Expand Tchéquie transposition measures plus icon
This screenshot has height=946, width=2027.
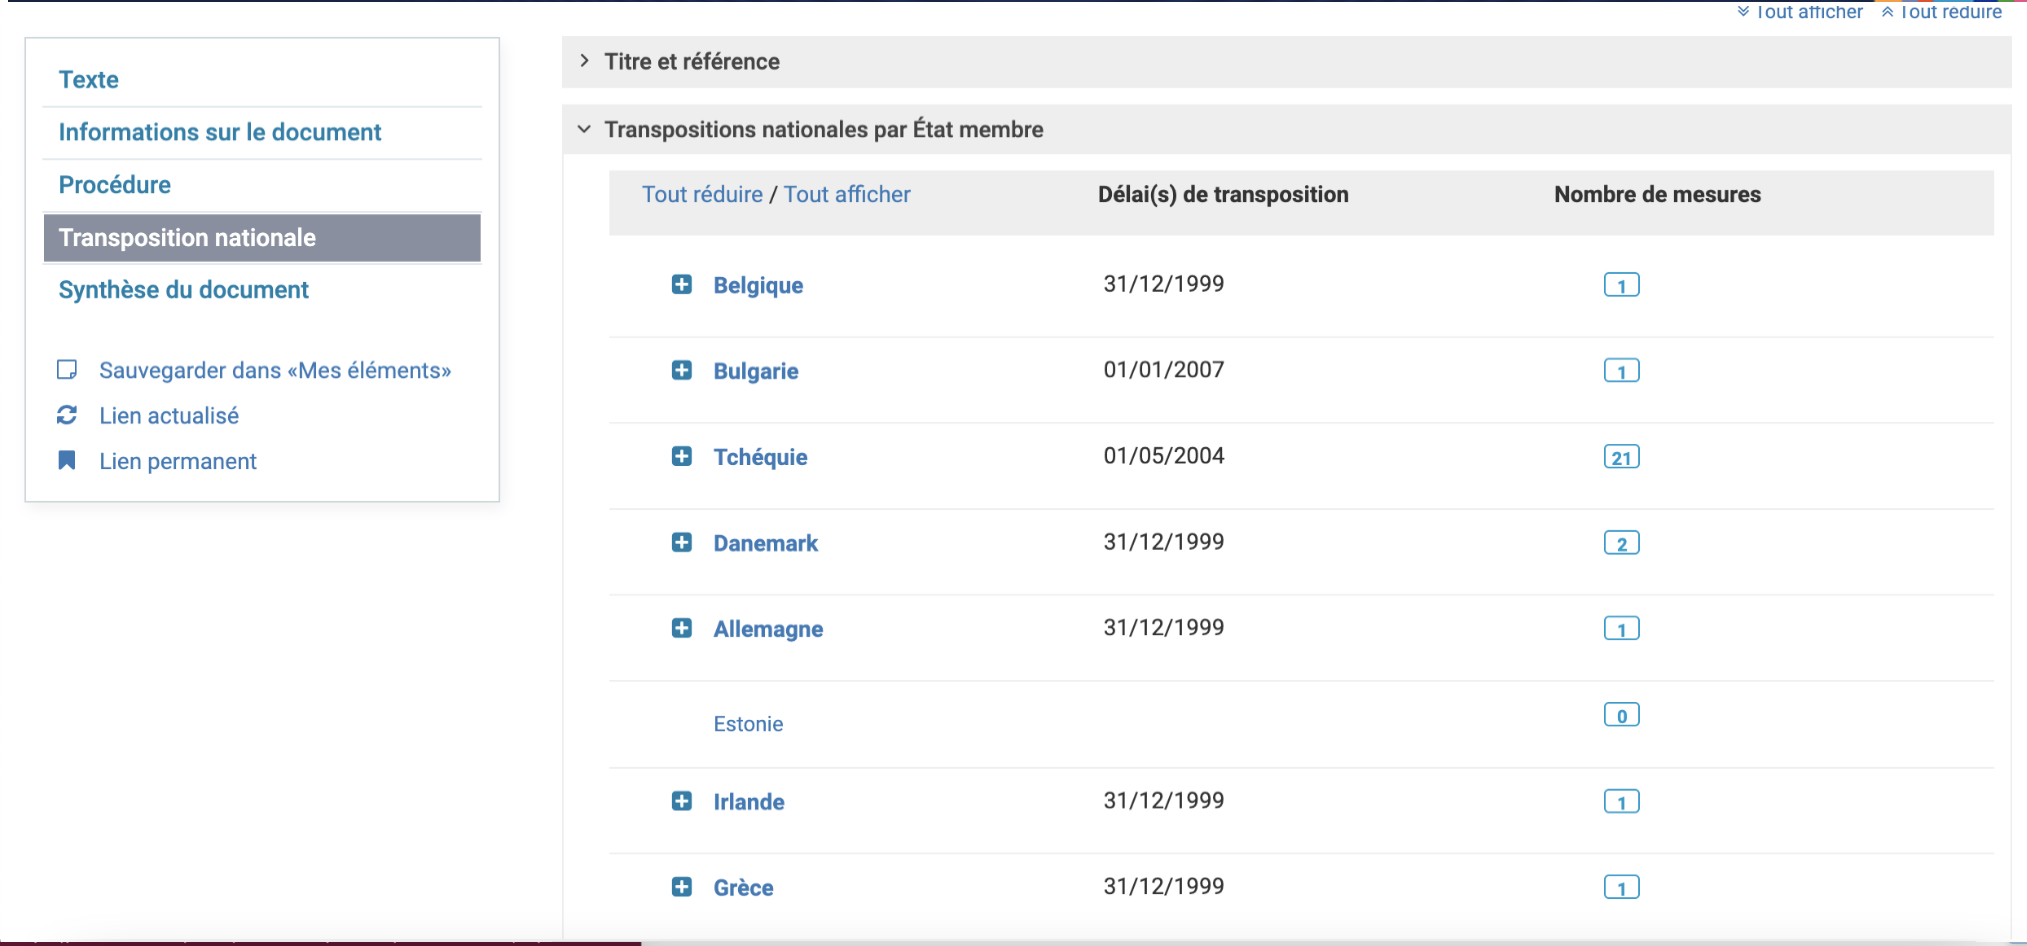click(x=681, y=457)
